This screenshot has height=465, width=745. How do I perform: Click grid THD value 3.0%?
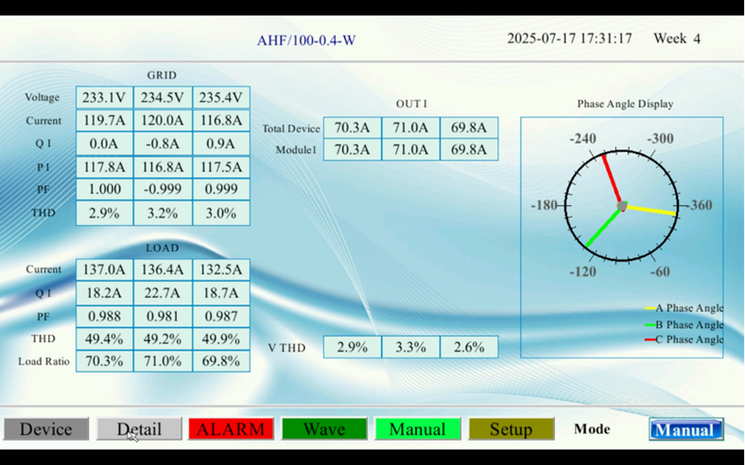tap(221, 213)
